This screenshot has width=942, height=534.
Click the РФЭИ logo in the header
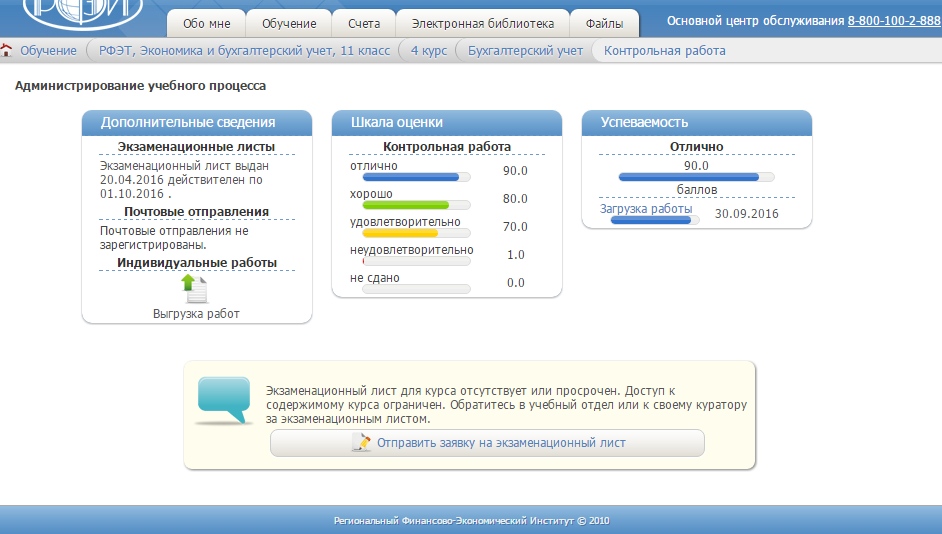click(82, 12)
